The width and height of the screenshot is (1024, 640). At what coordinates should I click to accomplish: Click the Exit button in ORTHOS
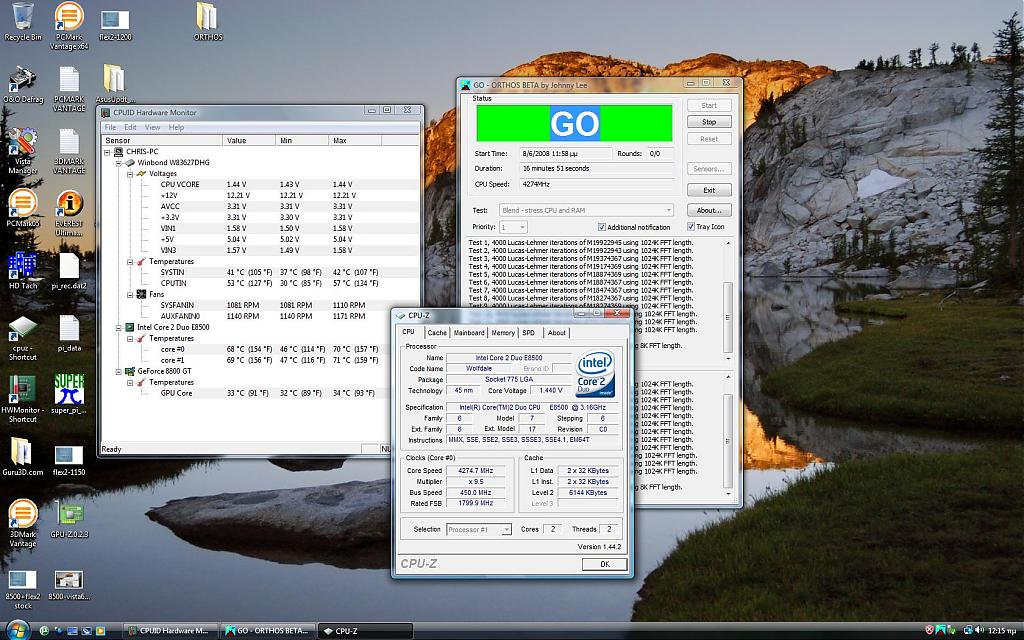(x=709, y=190)
